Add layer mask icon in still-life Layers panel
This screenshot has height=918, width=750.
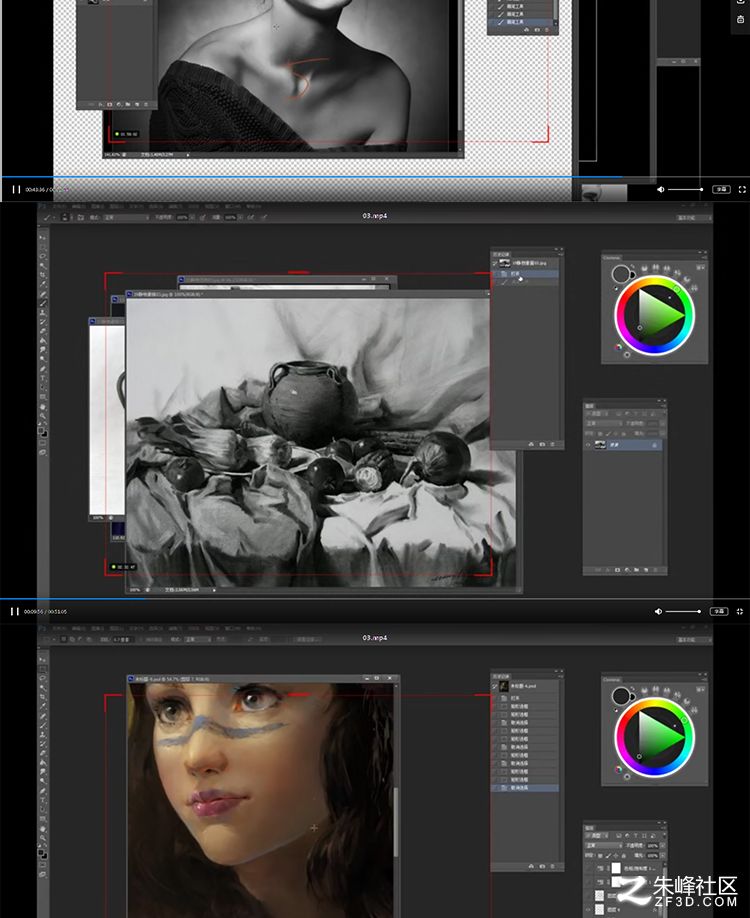coord(617,570)
